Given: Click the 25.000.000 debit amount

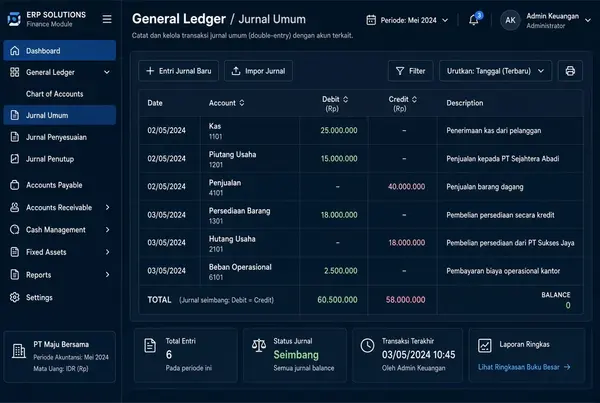Looking at the screenshot, I should [x=339, y=131].
